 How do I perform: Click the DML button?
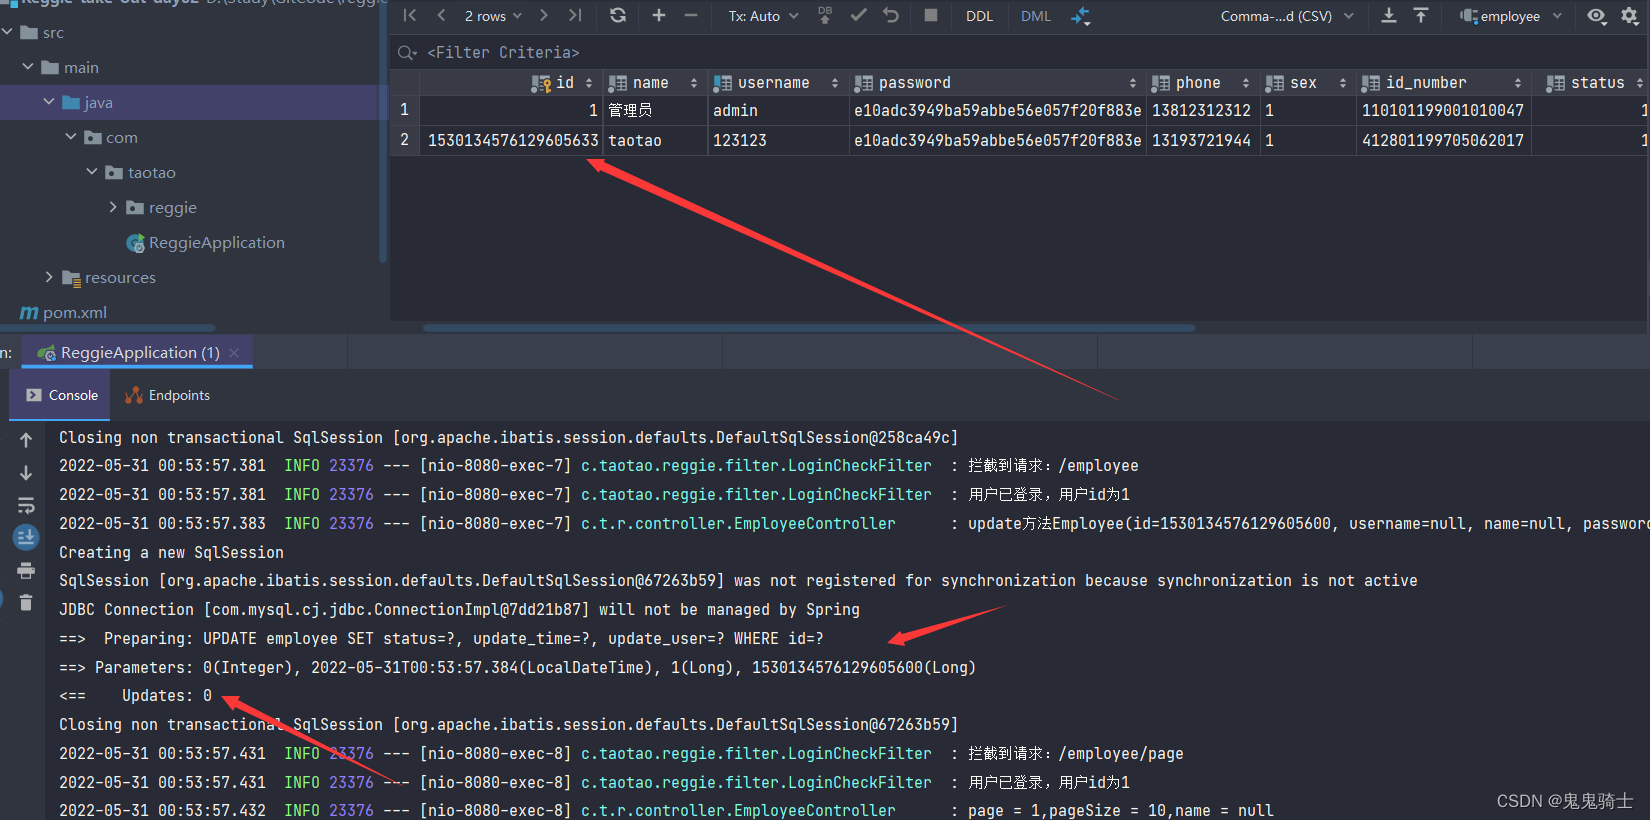point(1036,16)
